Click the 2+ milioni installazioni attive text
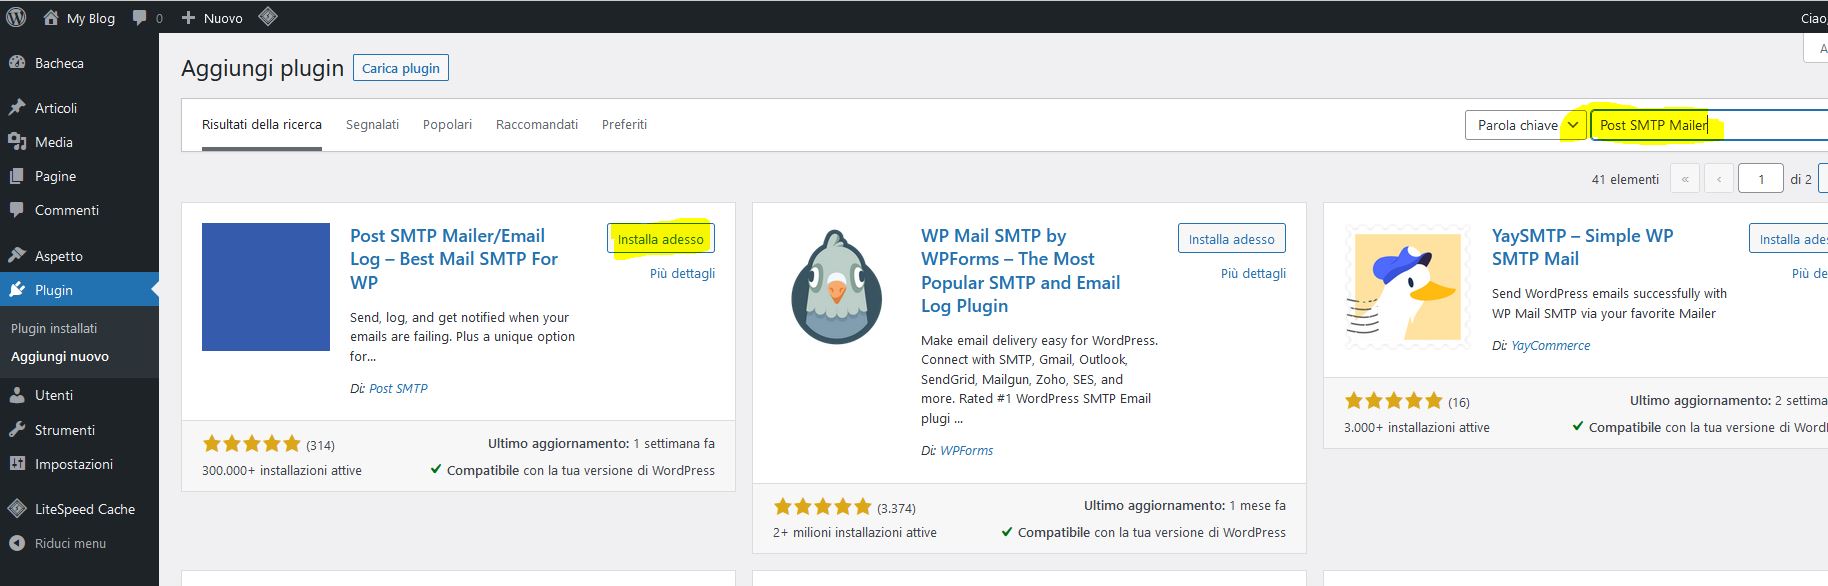This screenshot has width=1828, height=586. click(855, 532)
